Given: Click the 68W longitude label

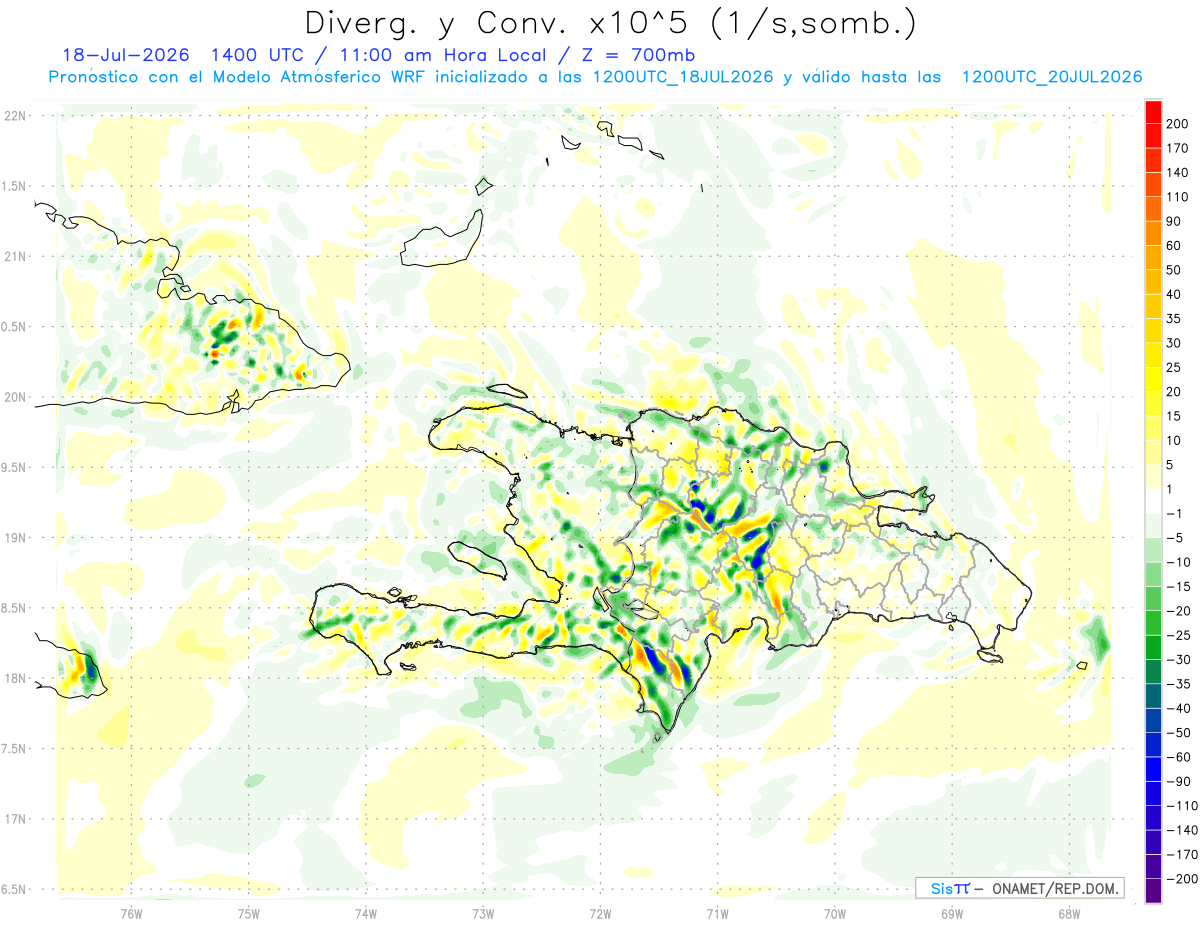Looking at the screenshot, I should click(x=1069, y=913).
